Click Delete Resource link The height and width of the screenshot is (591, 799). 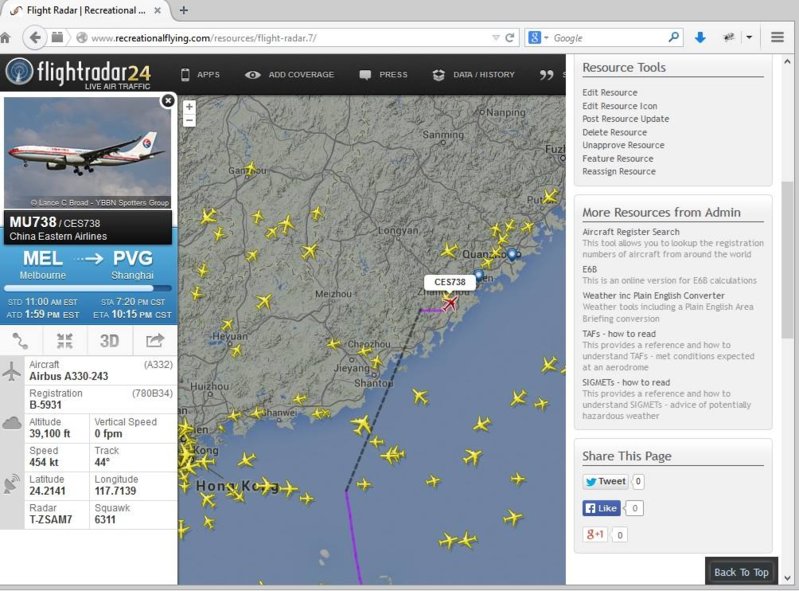point(615,132)
